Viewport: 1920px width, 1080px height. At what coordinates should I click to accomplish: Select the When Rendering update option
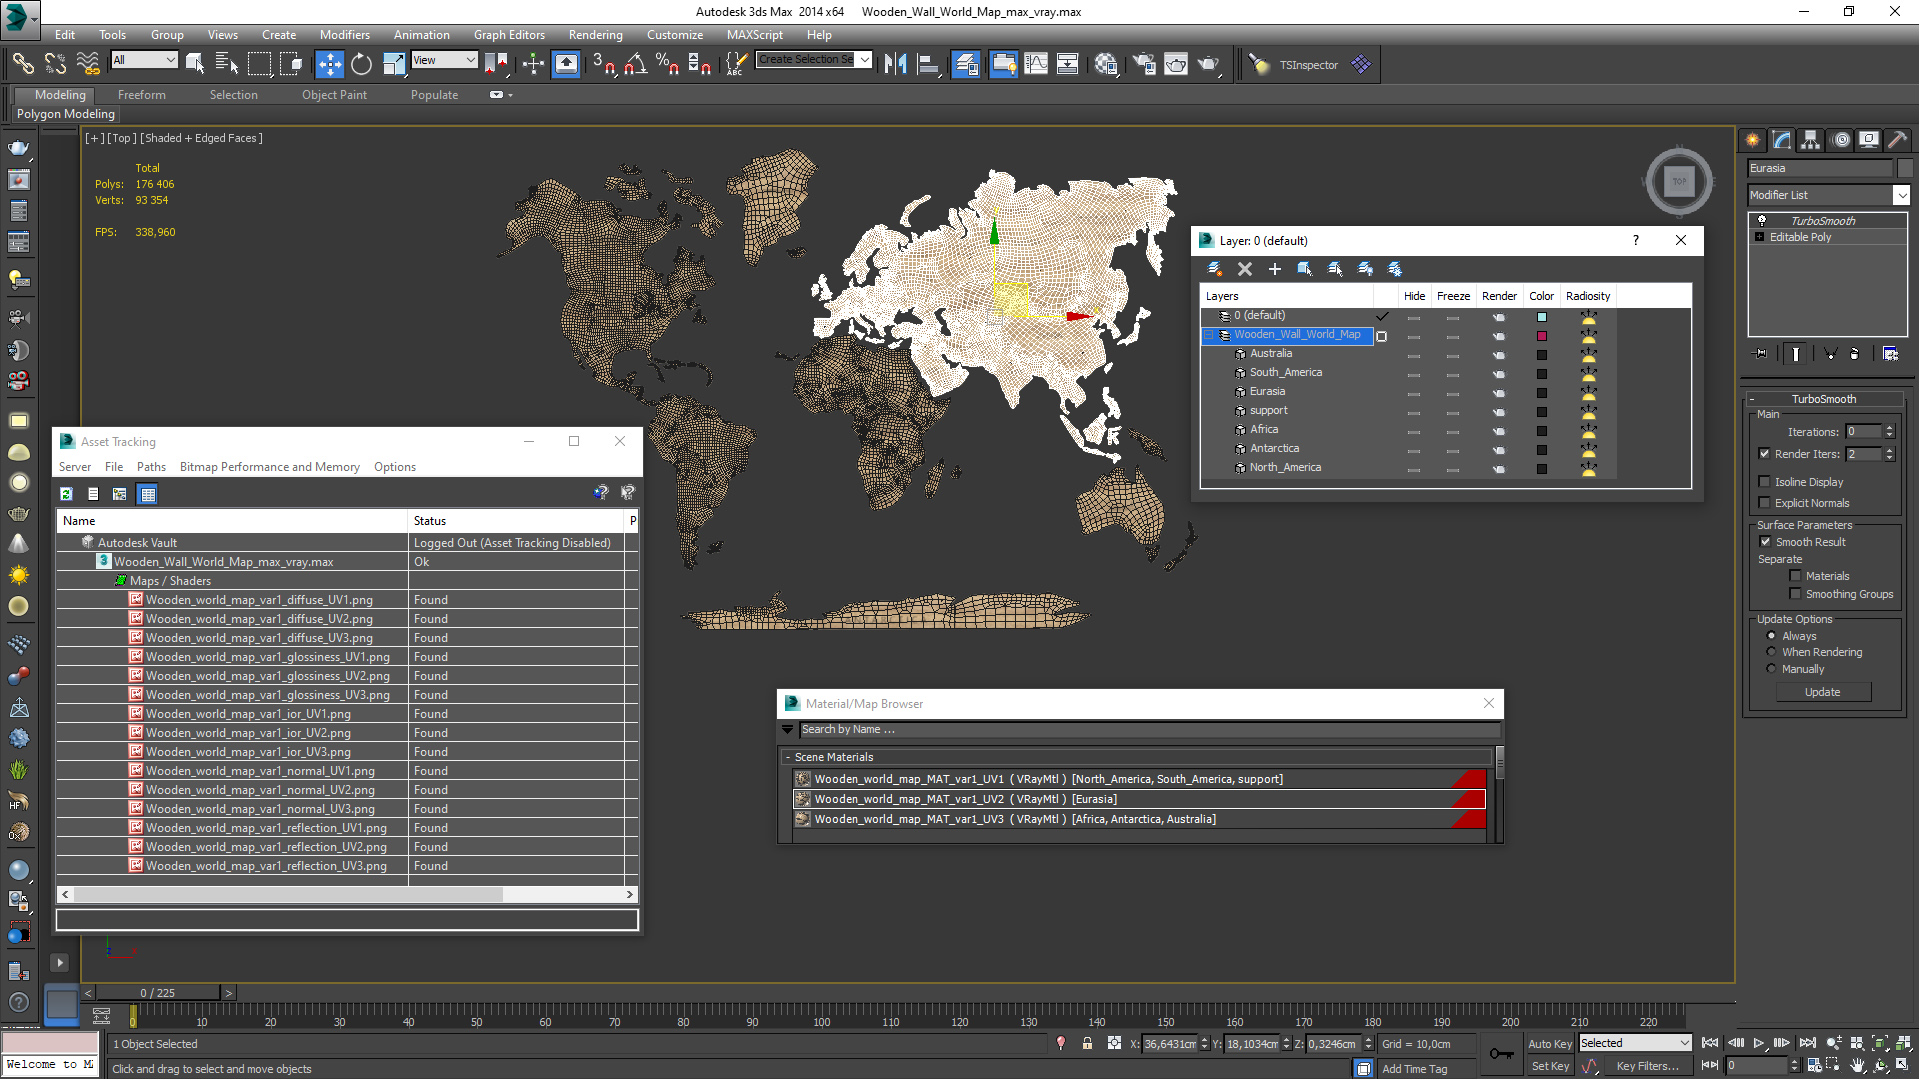point(1771,652)
